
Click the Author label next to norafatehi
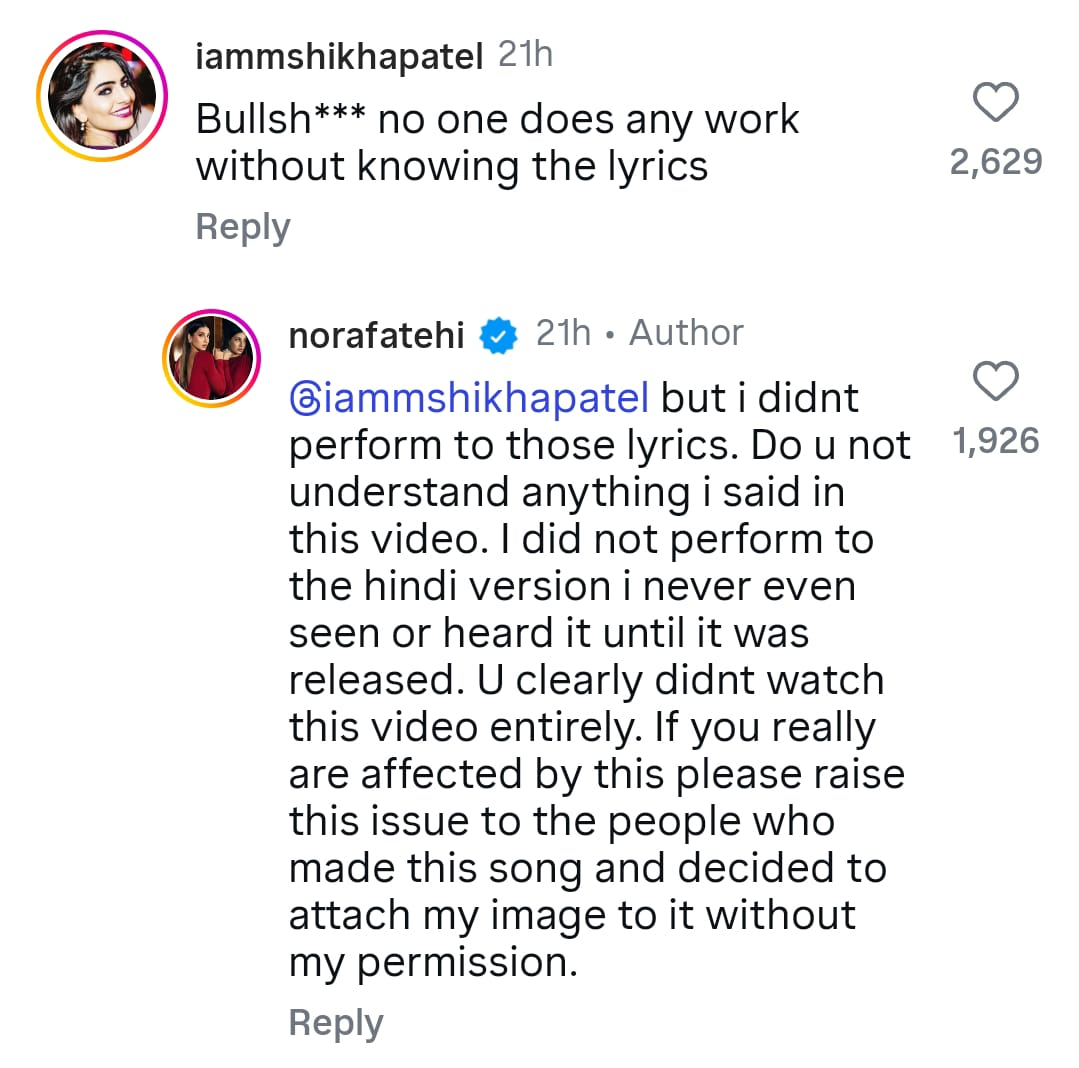click(x=686, y=333)
